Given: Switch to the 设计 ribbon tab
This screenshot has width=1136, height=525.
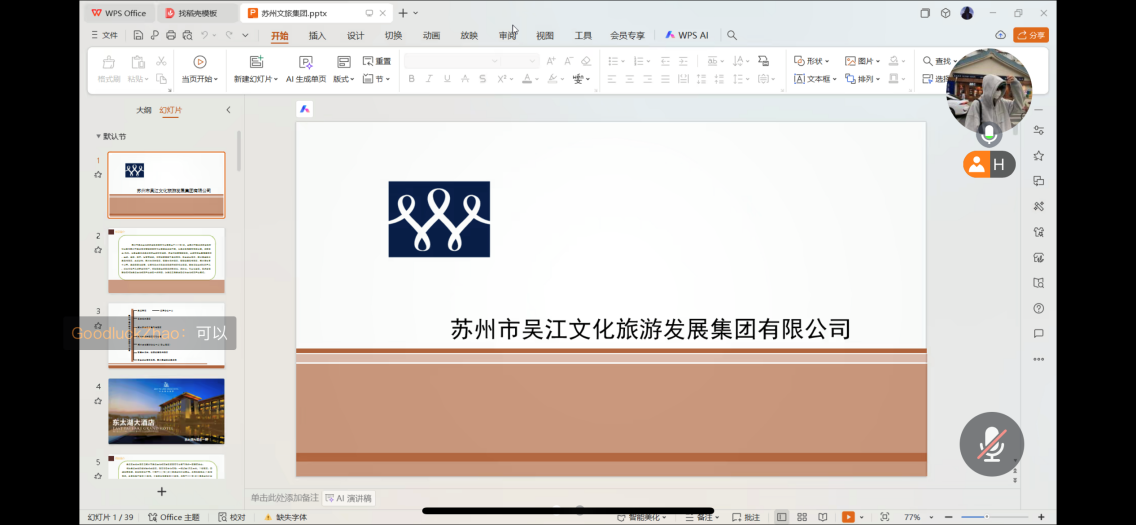Looking at the screenshot, I should coord(355,35).
